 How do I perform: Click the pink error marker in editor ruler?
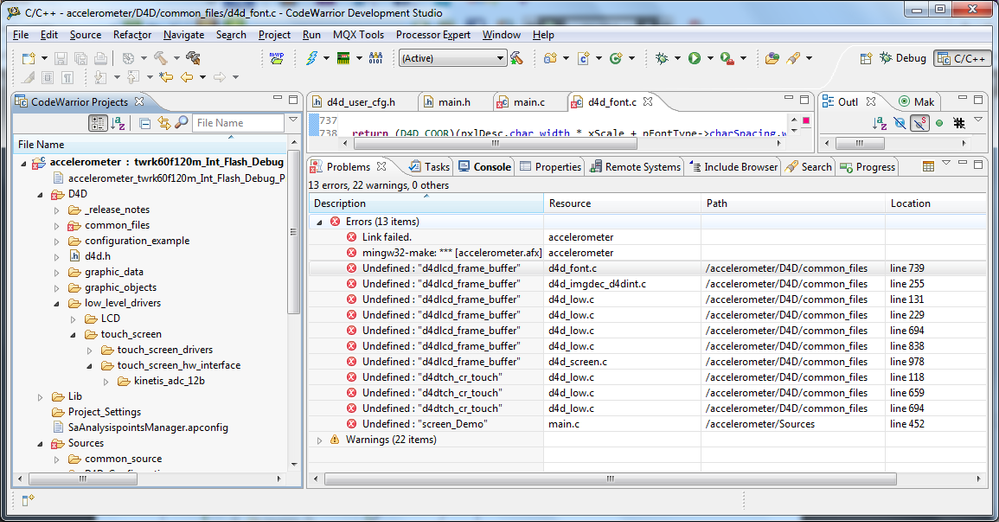pyautogui.click(x=805, y=122)
